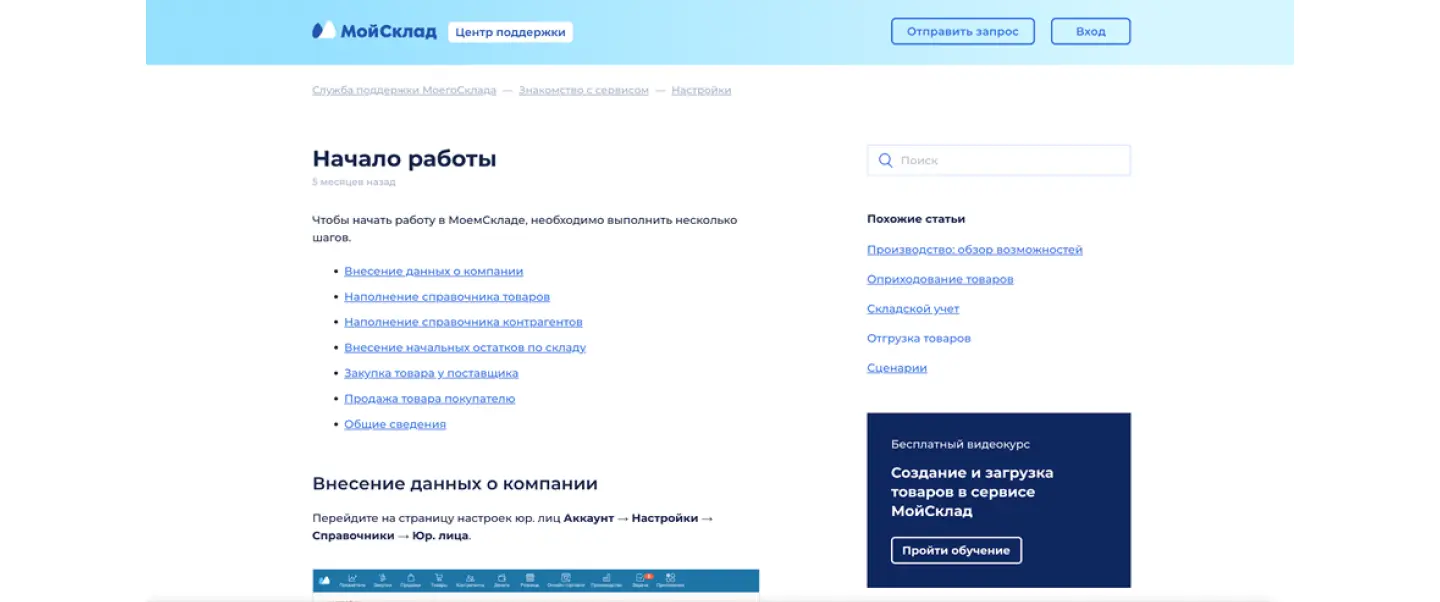Click the Начало работы page title
1440x602 pixels.
coord(404,158)
